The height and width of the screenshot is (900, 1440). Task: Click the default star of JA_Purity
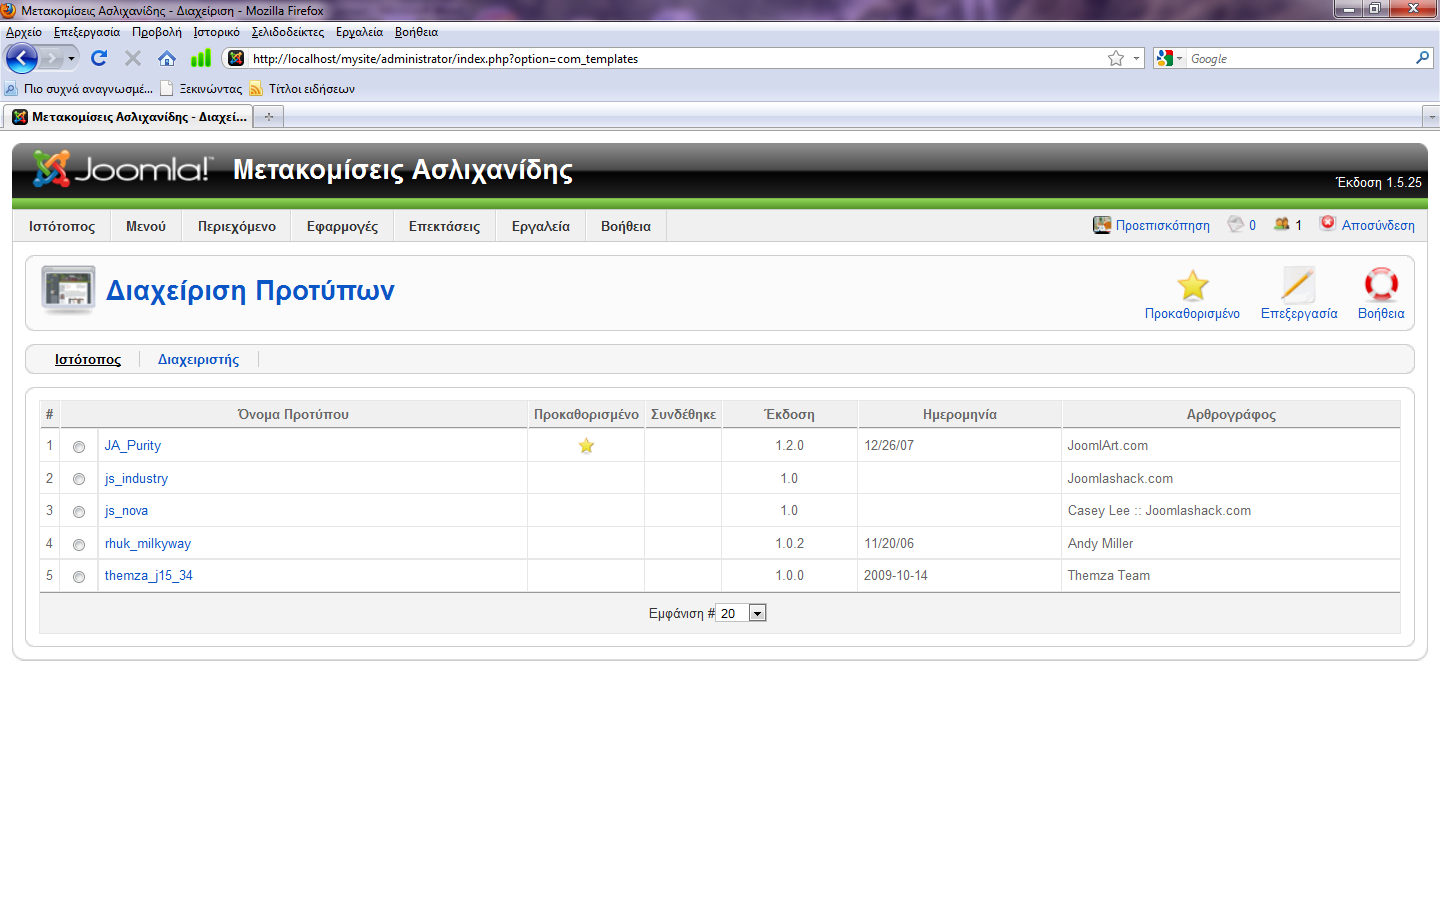click(x=586, y=446)
